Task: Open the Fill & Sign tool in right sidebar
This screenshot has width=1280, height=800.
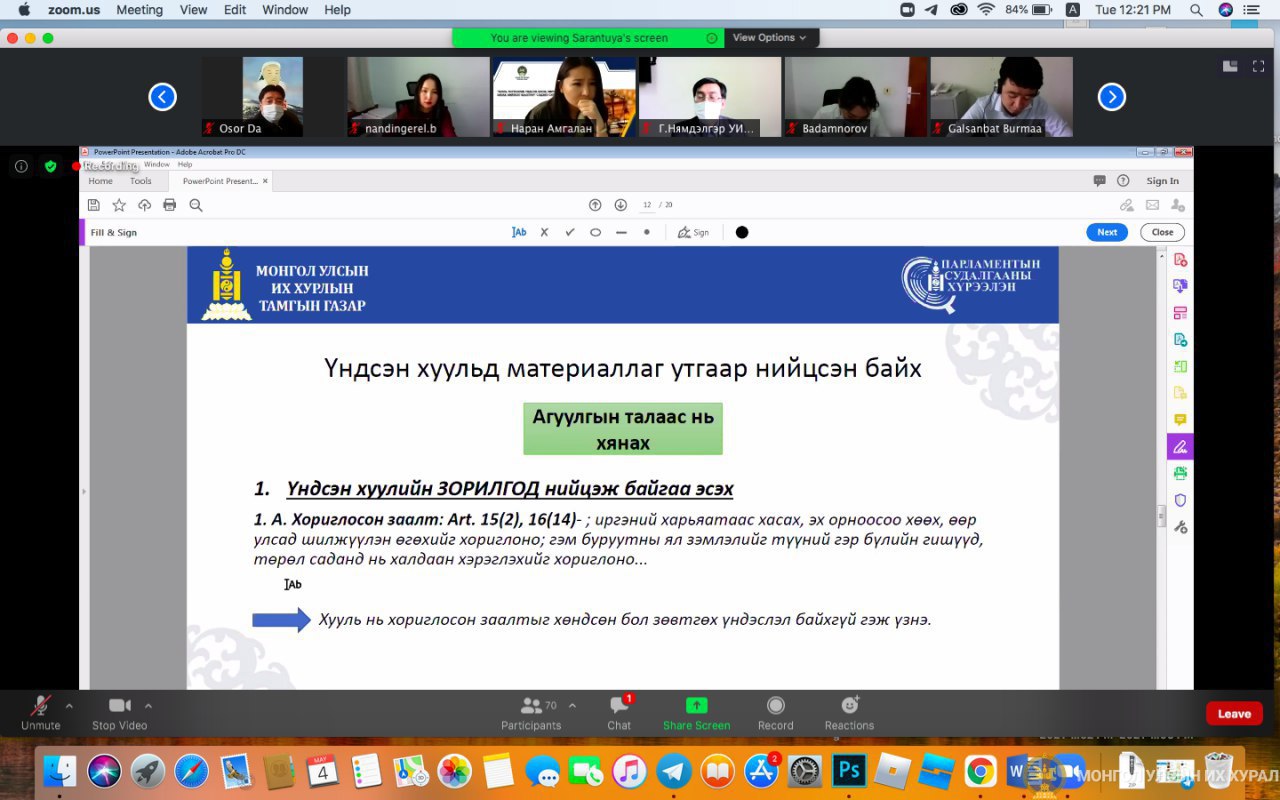Action: point(1180,446)
